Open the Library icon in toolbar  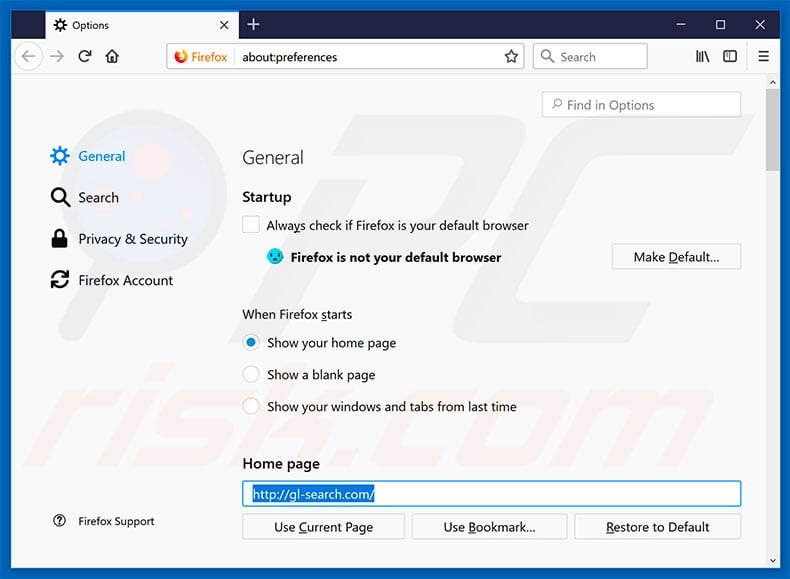702,56
